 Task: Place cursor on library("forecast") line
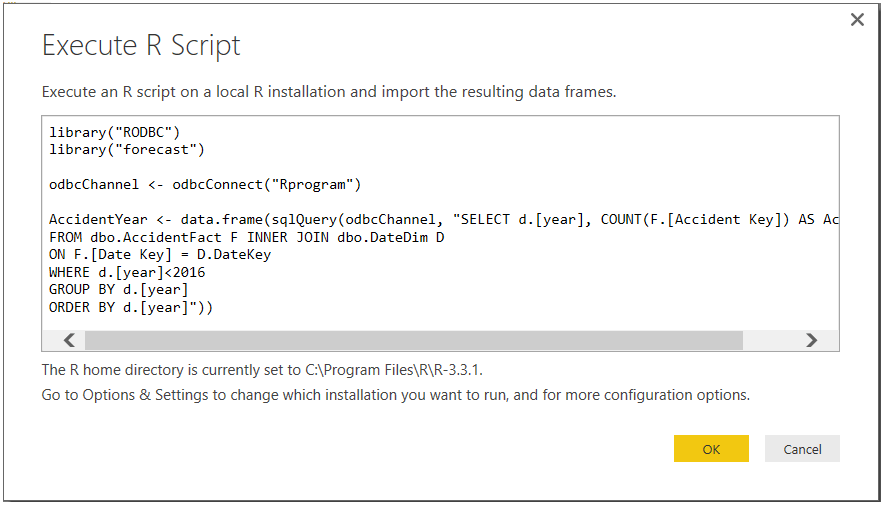[x=127, y=150]
